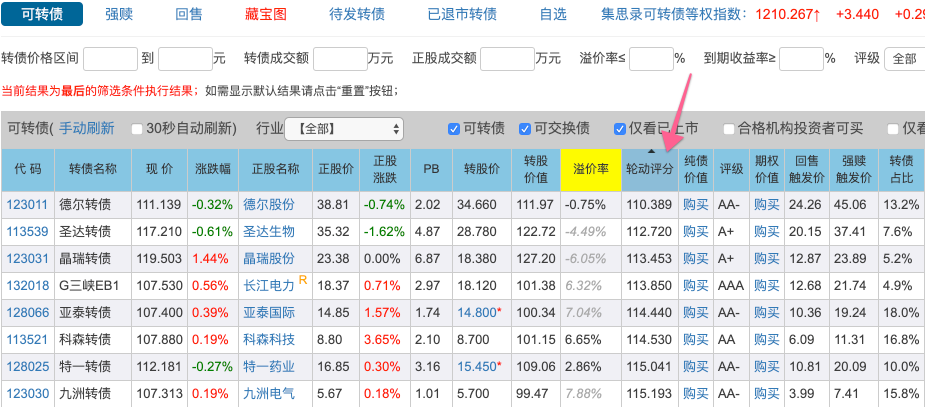Image resolution: width=925 pixels, height=407 pixels.
Task: Focus the maximum bond price input before 元
Action: pyautogui.click(x=185, y=58)
